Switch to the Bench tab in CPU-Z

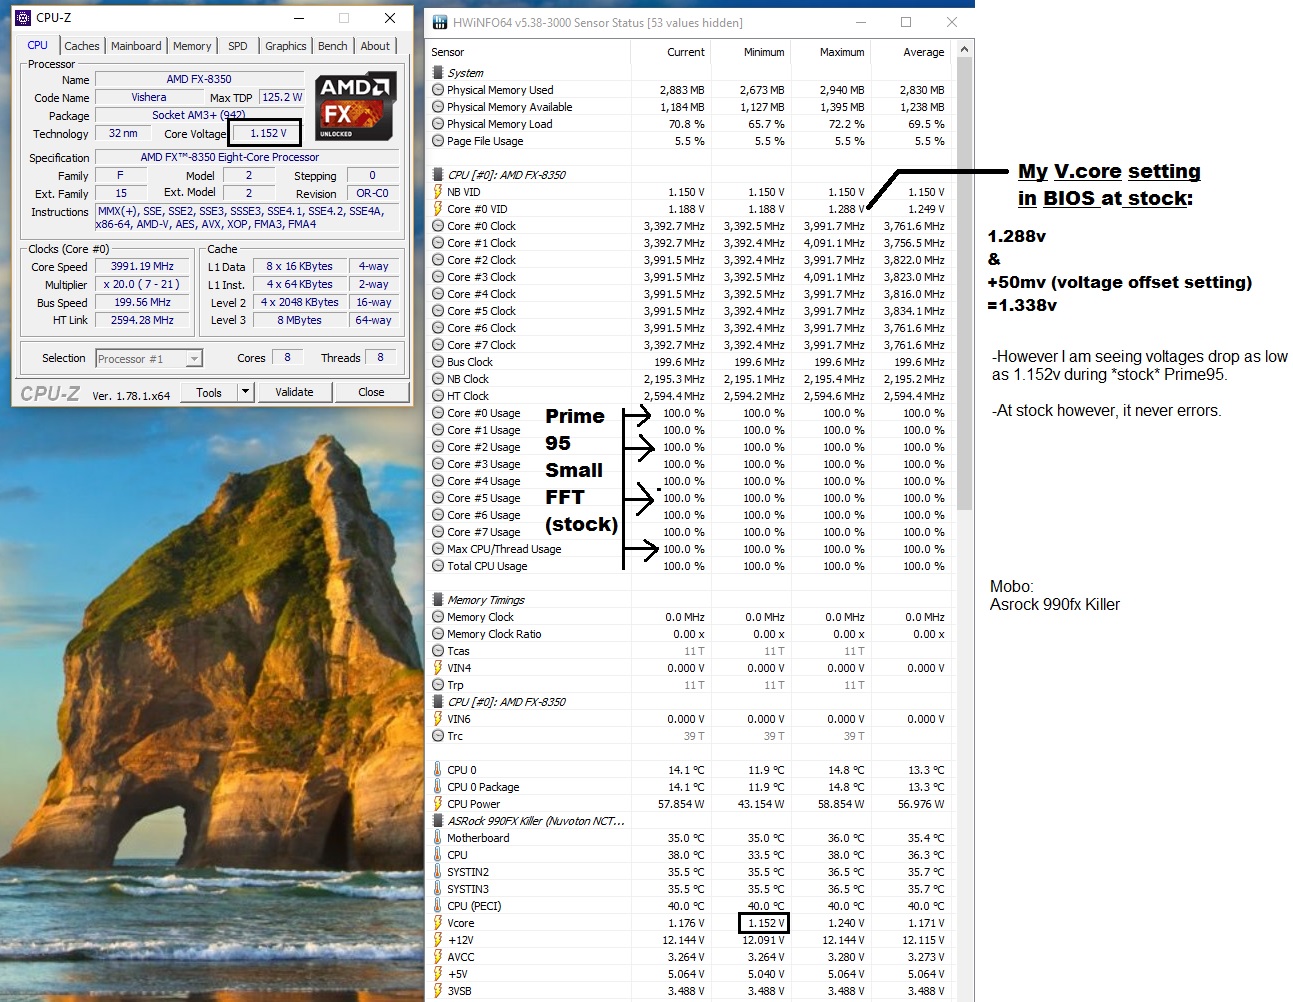(x=333, y=46)
